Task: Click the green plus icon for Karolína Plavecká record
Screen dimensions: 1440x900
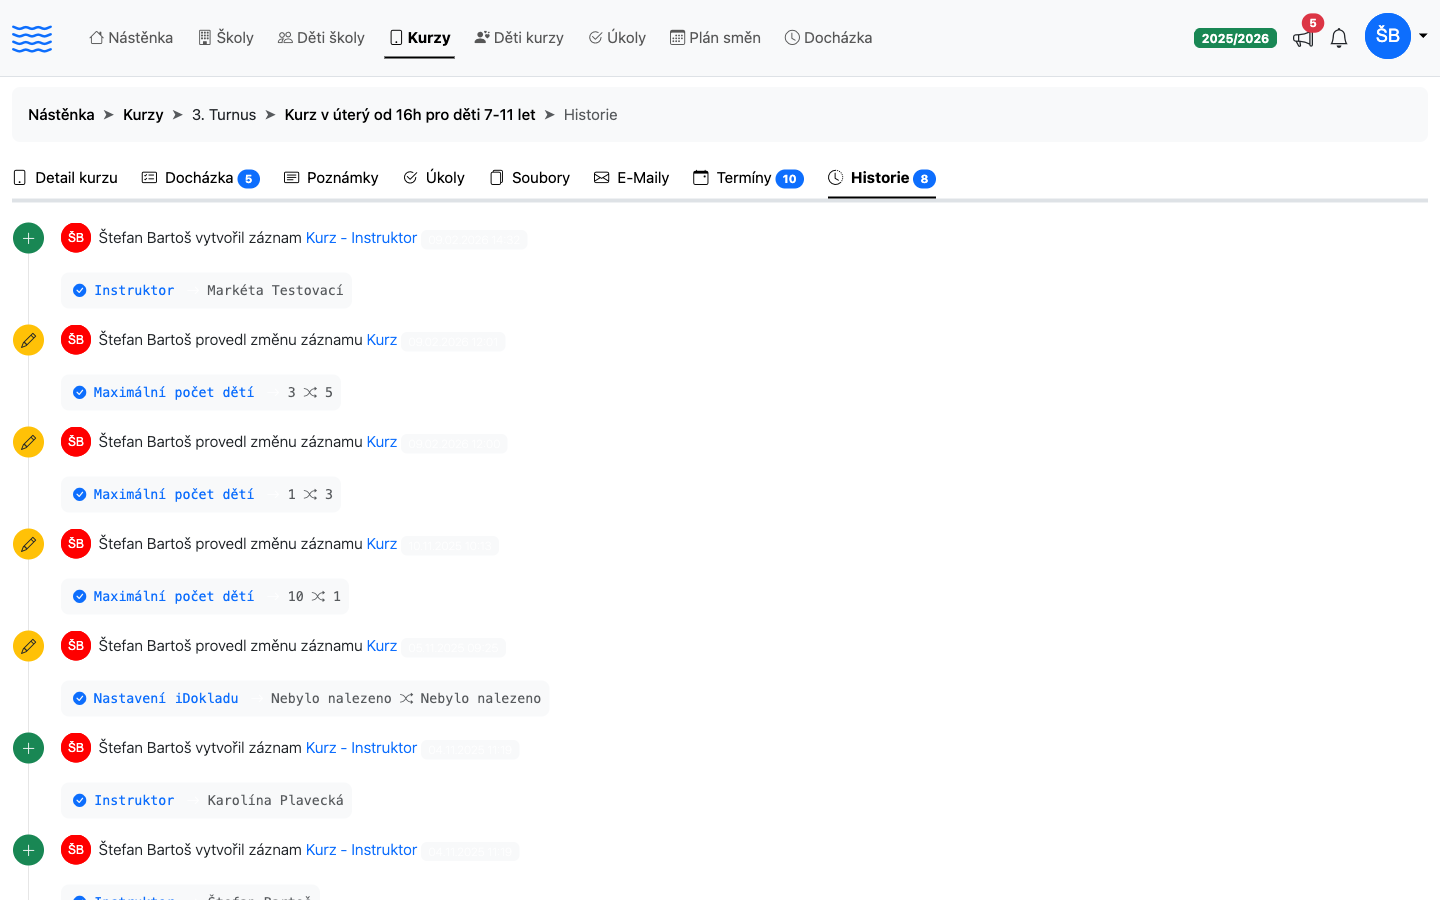Action: pyautogui.click(x=28, y=748)
